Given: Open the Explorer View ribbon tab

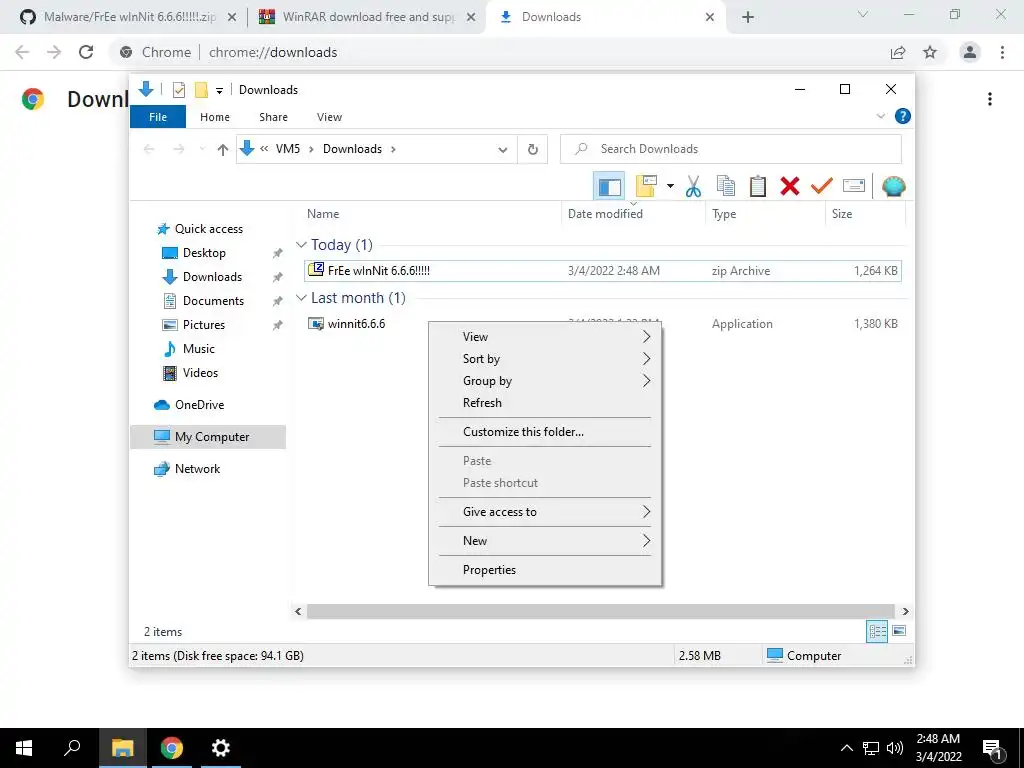Looking at the screenshot, I should 329,117.
